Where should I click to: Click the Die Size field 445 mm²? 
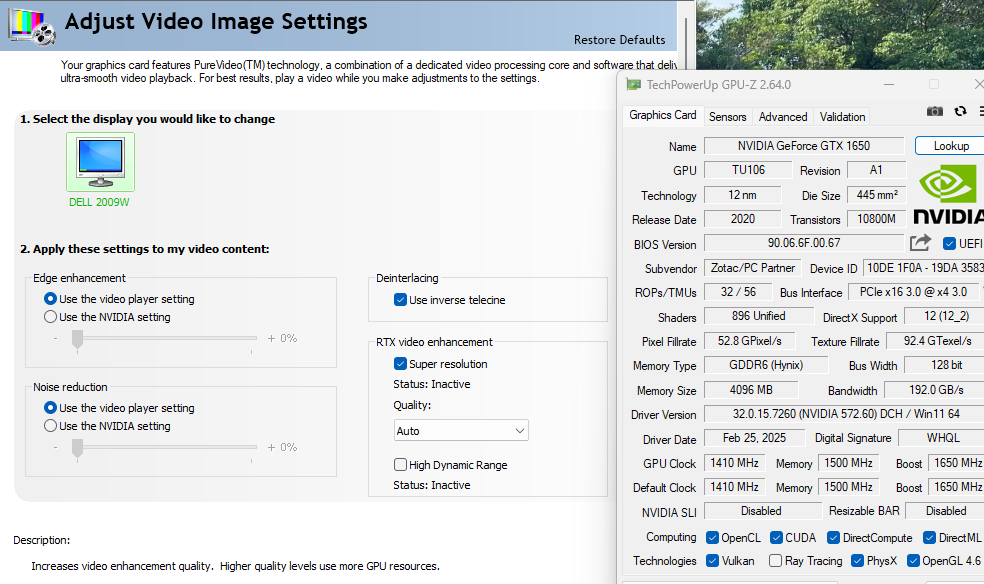point(877,194)
